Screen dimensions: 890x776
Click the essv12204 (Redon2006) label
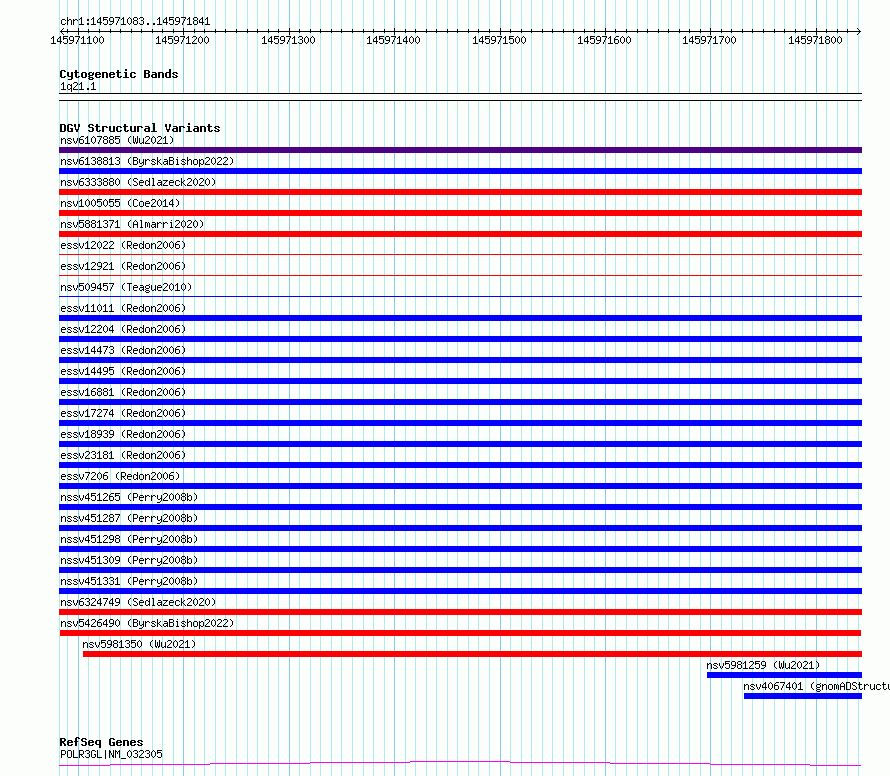pyautogui.click(x=123, y=329)
